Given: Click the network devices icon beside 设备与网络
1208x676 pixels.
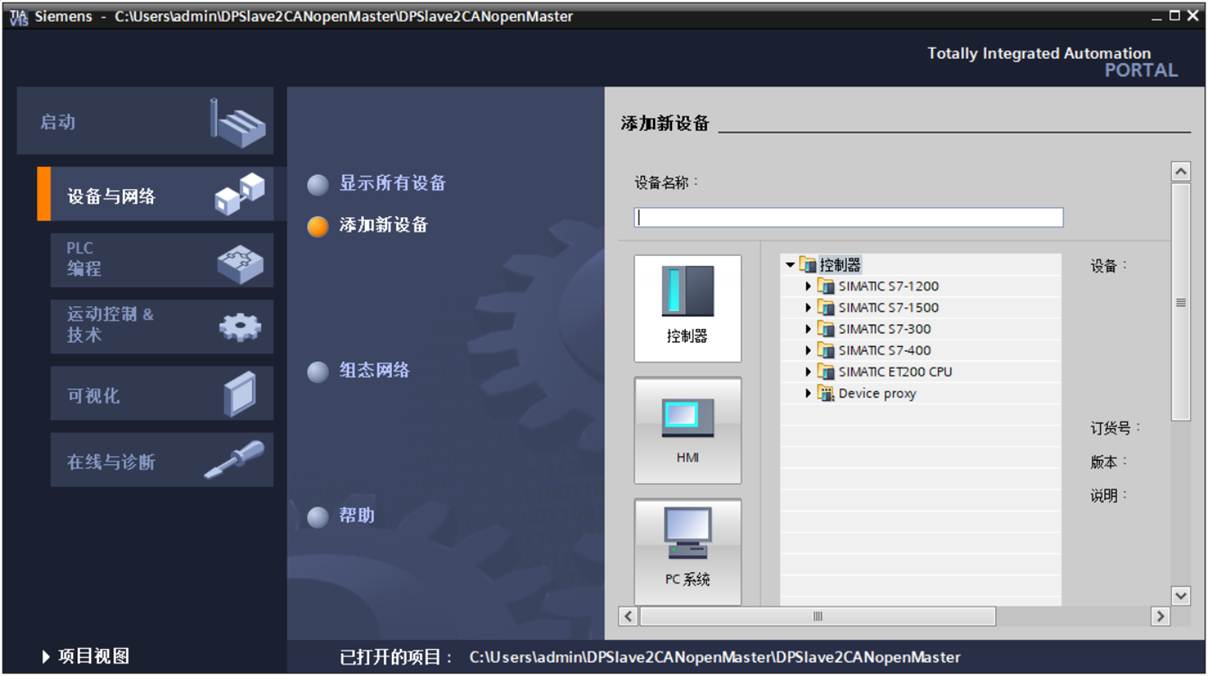Looking at the screenshot, I should click(240, 194).
